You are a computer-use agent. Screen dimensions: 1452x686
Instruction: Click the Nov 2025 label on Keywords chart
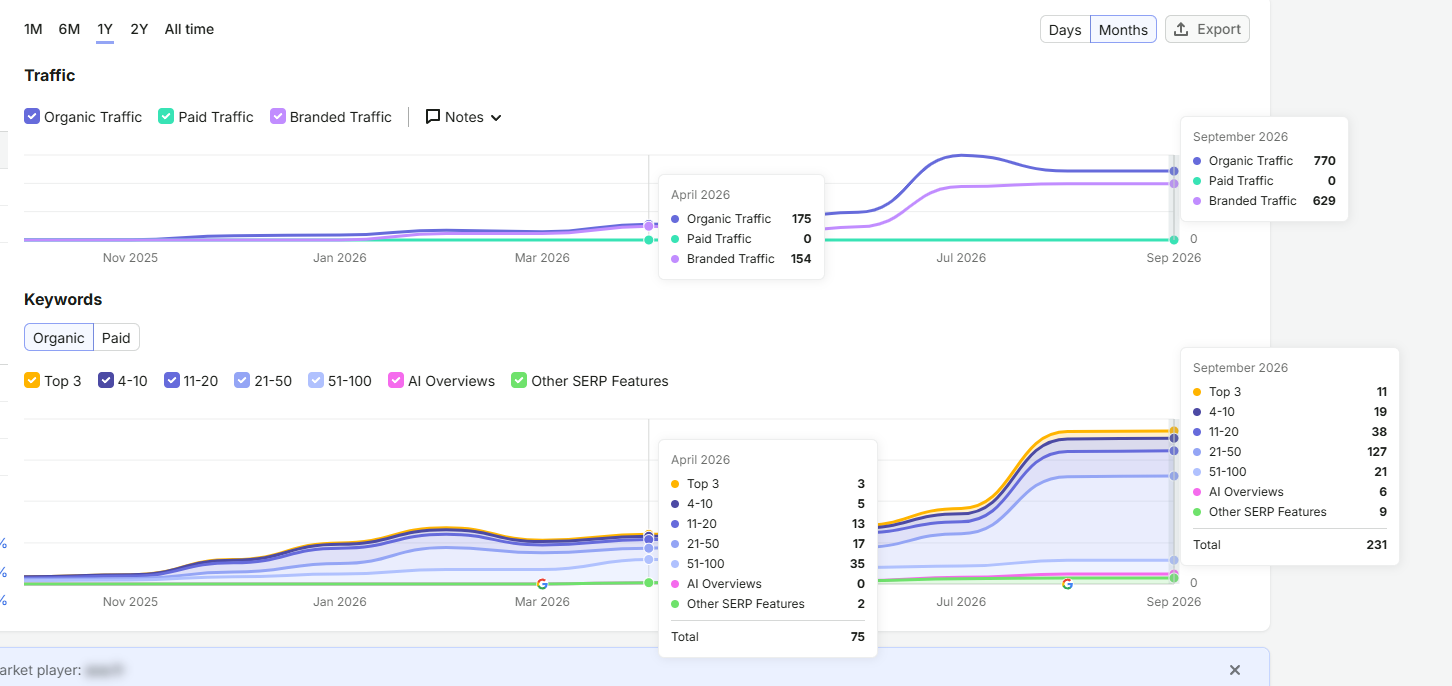[130, 602]
